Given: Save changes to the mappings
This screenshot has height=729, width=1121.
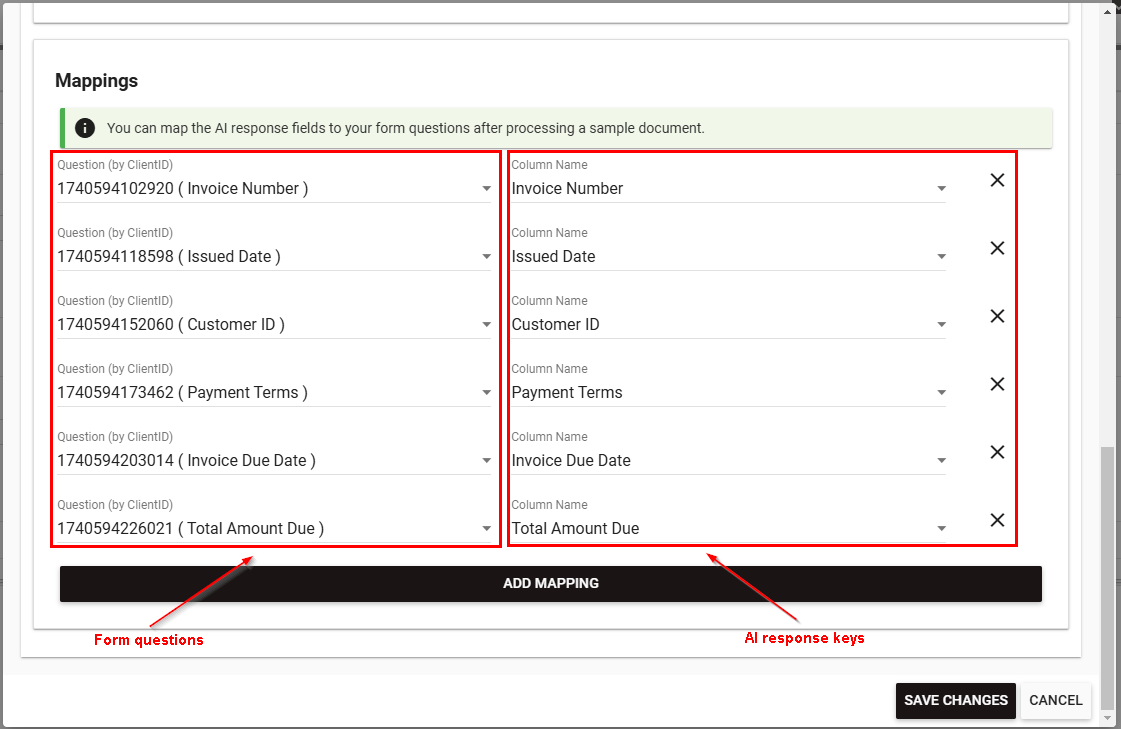Looking at the screenshot, I should click(x=955, y=701).
